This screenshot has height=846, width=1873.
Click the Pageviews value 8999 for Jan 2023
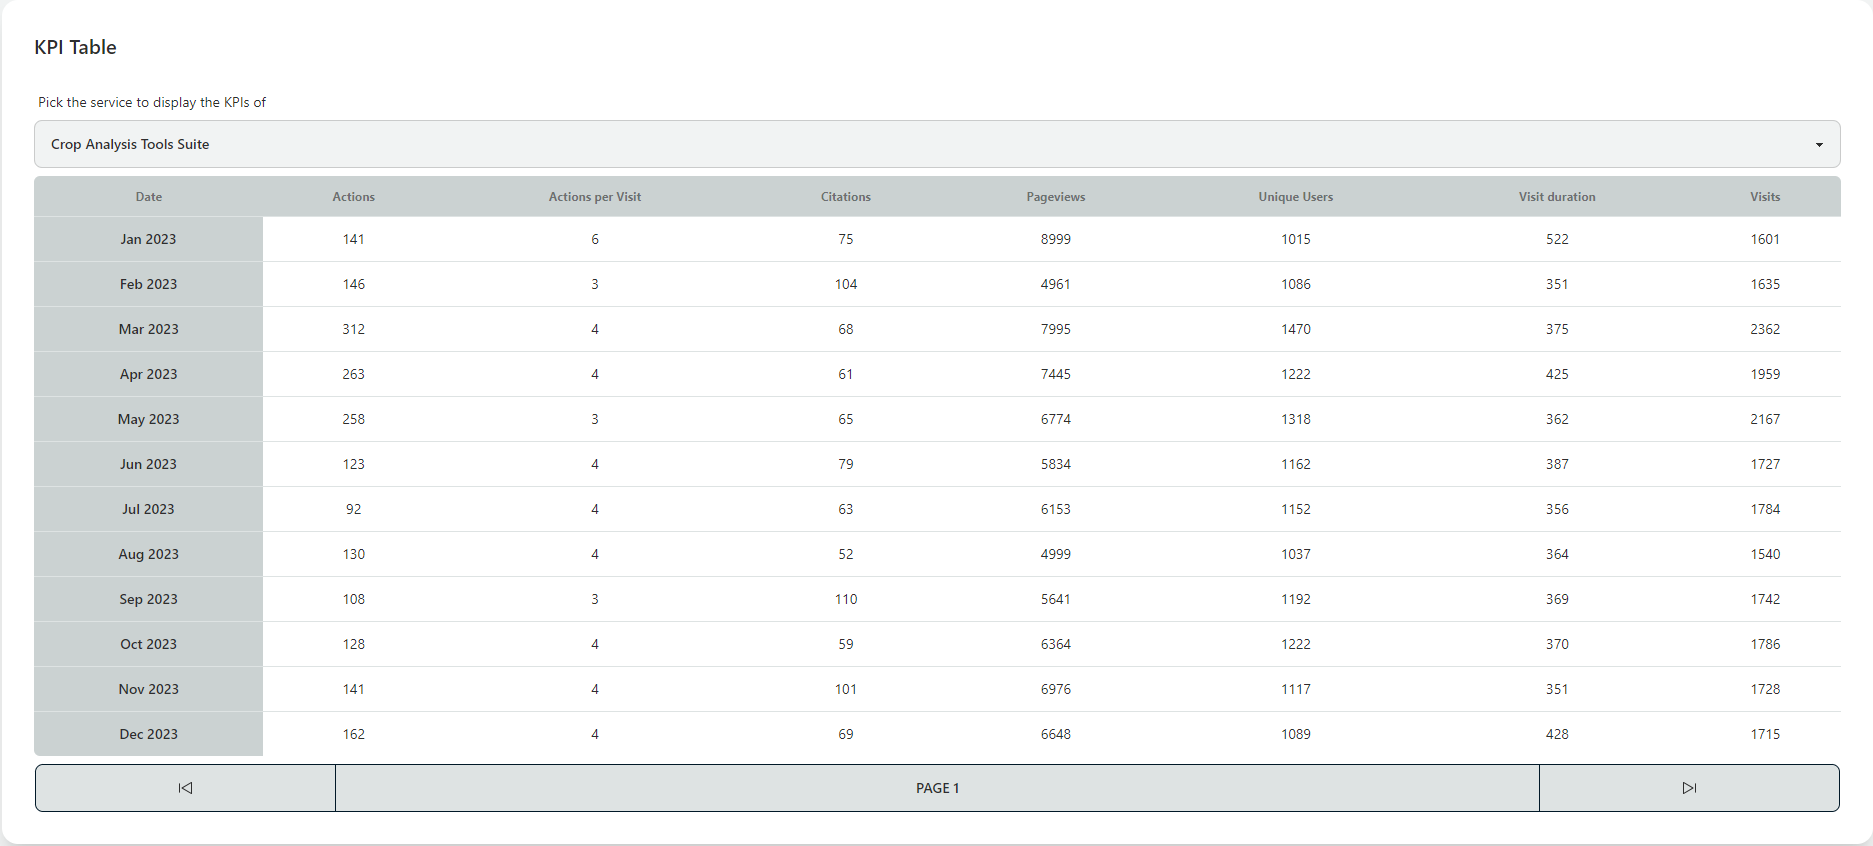1056,239
